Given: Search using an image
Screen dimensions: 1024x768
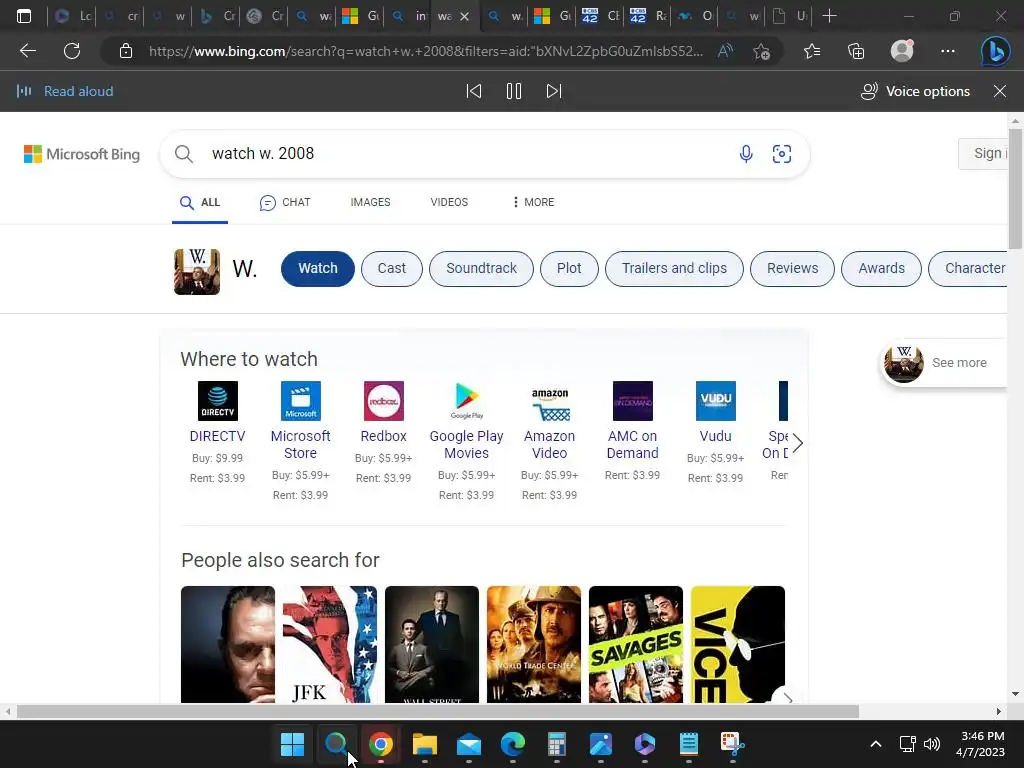Looking at the screenshot, I should click(x=782, y=154).
